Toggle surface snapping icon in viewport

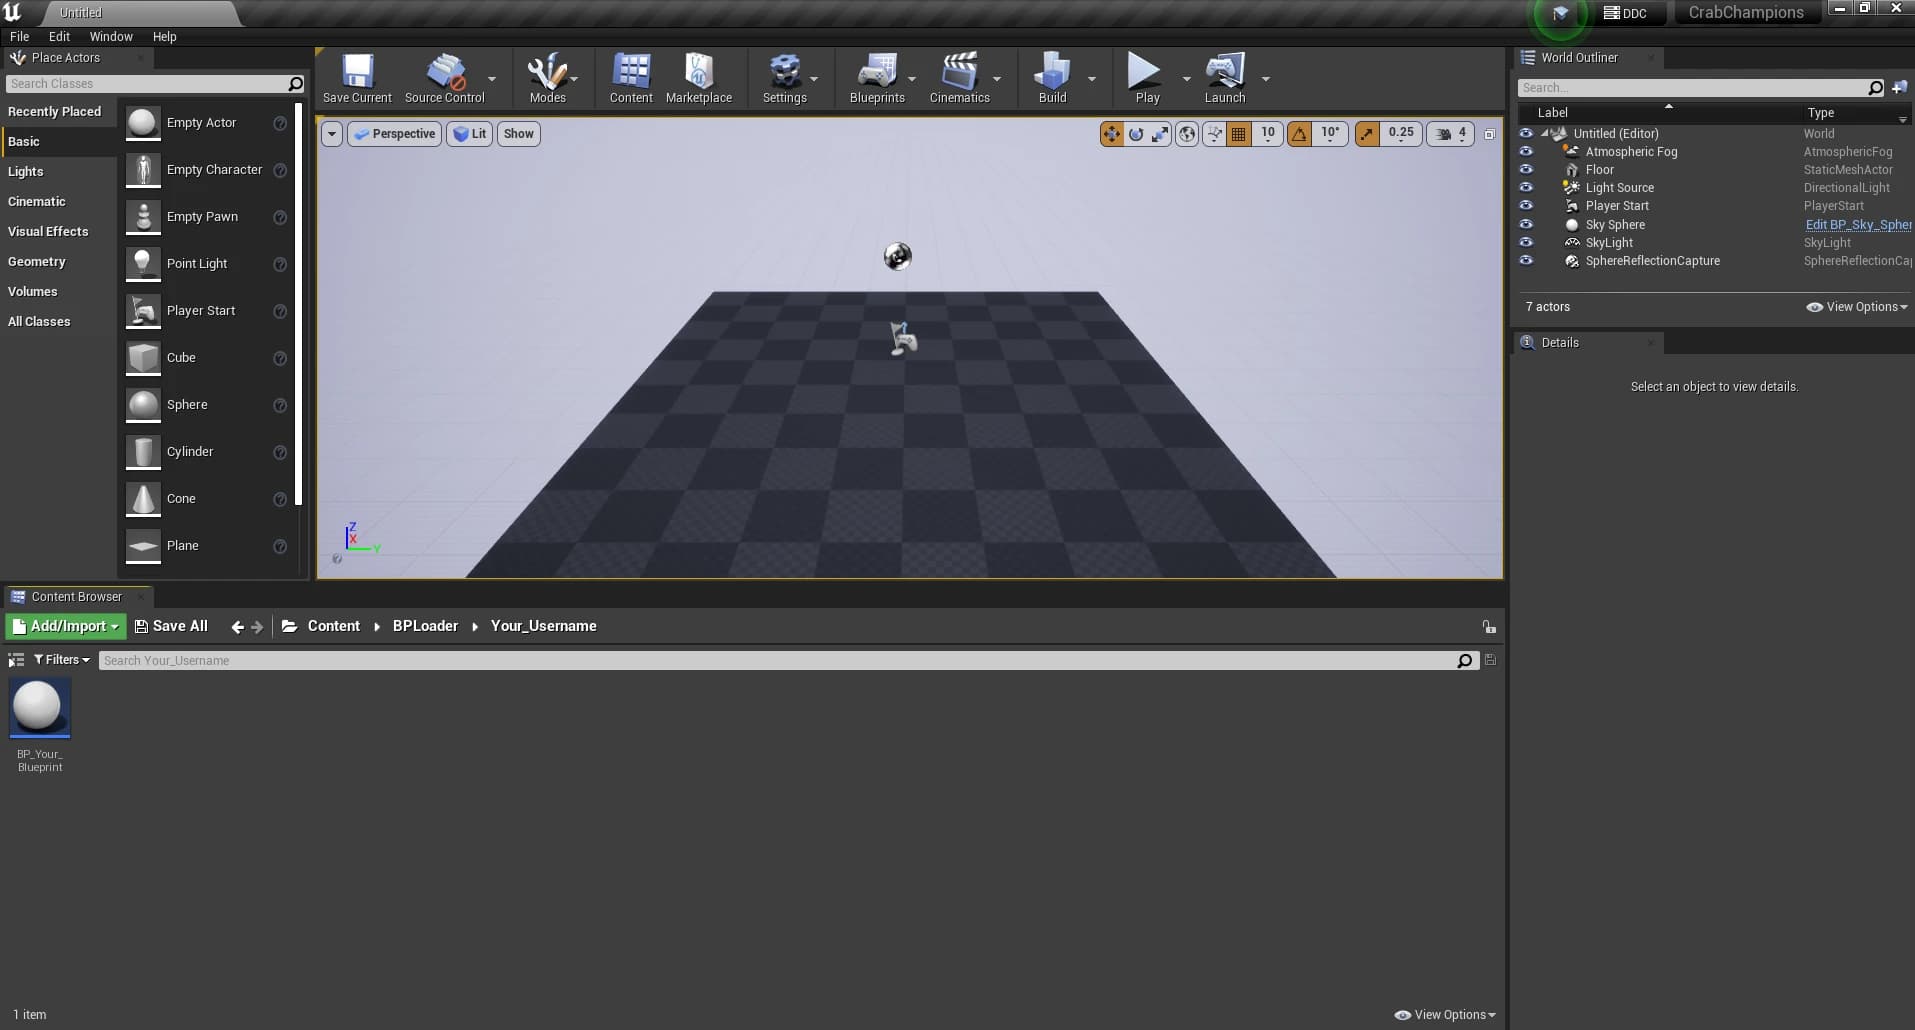coord(1214,134)
